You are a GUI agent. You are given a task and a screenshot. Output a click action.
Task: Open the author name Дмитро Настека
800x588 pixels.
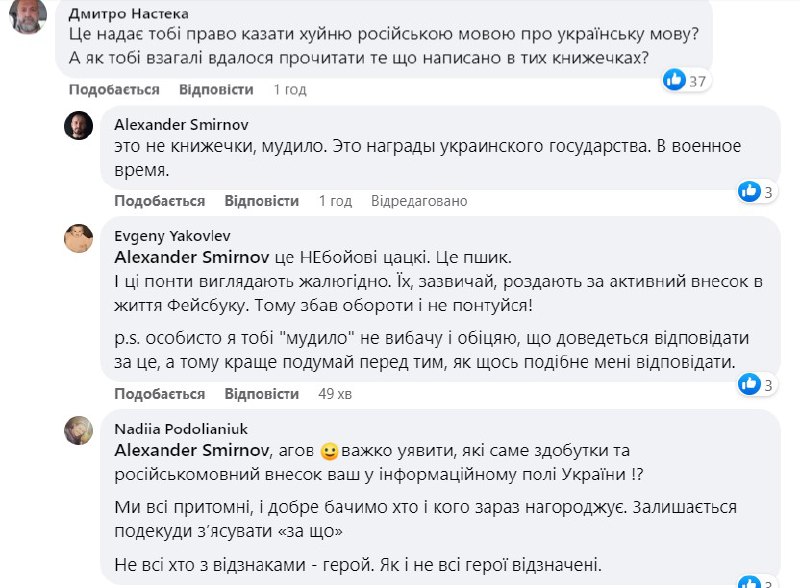click(113, 12)
